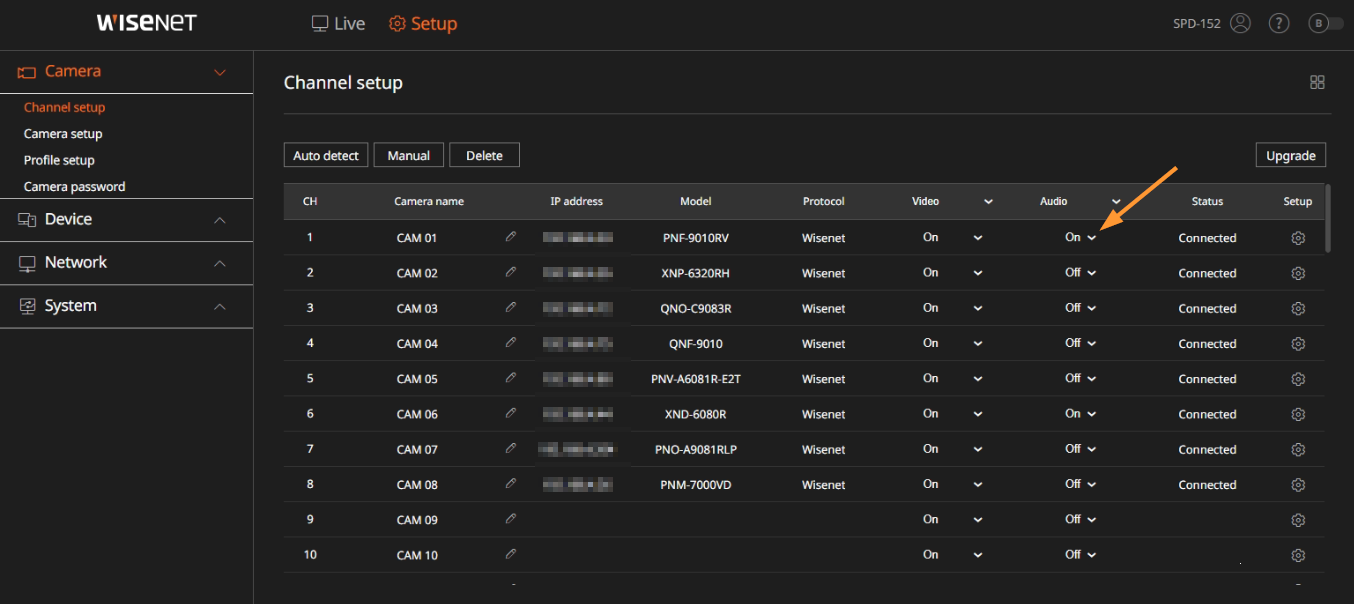Open the Video dropdown for CAM 08
The image size is (1354, 604).
point(978,484)
